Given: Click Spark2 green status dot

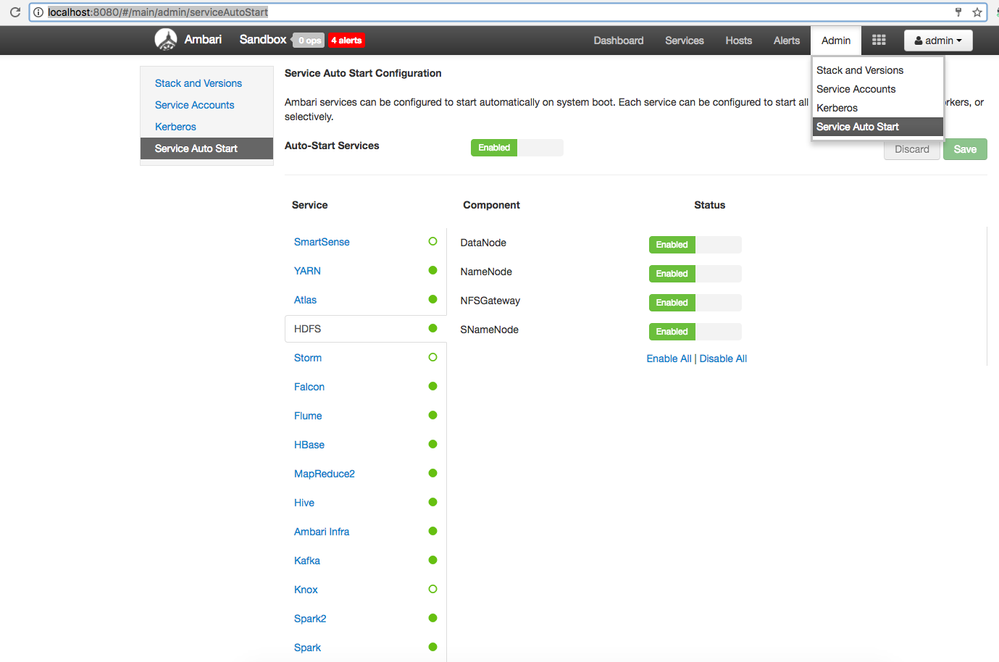Looking at the screenshot, I should click(x=433, y=618).
